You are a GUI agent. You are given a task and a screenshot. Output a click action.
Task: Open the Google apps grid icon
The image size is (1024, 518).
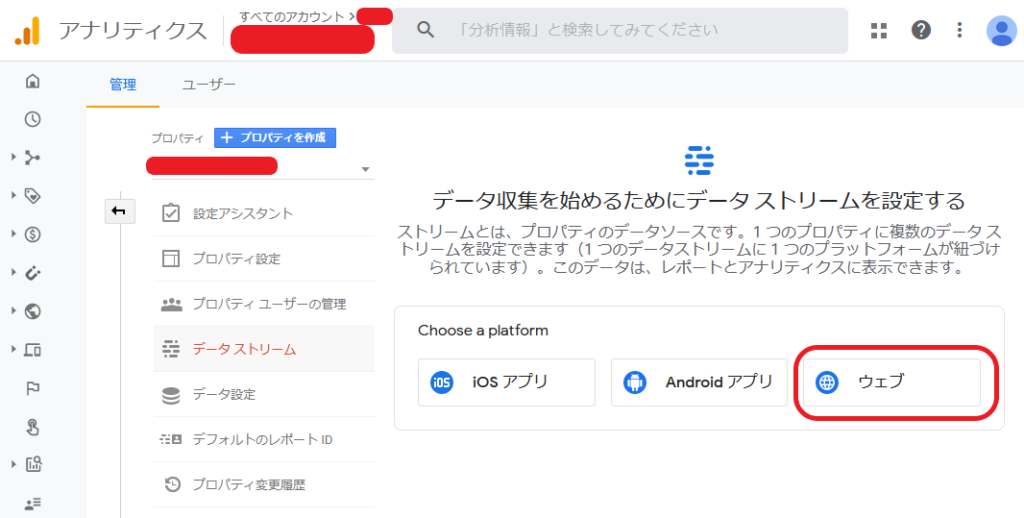coord(879,30)
